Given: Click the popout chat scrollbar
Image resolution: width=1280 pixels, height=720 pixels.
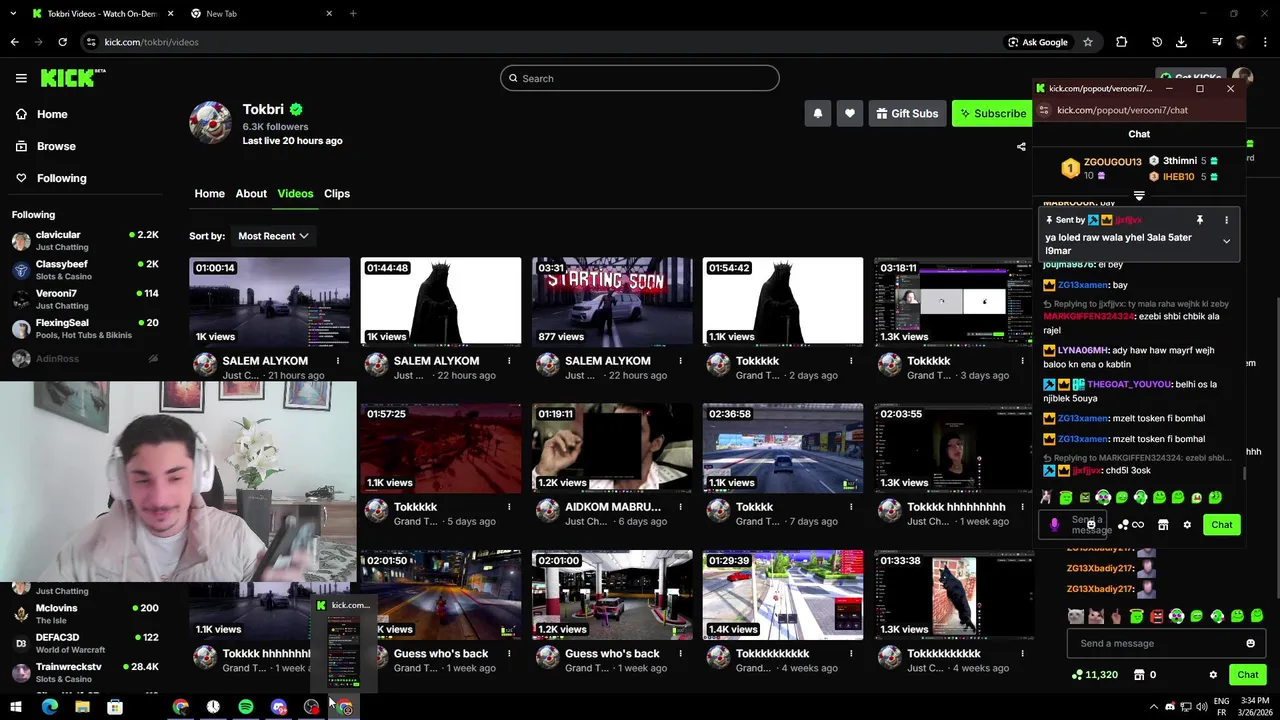Looking at the screenshot, I should 1244,473.
